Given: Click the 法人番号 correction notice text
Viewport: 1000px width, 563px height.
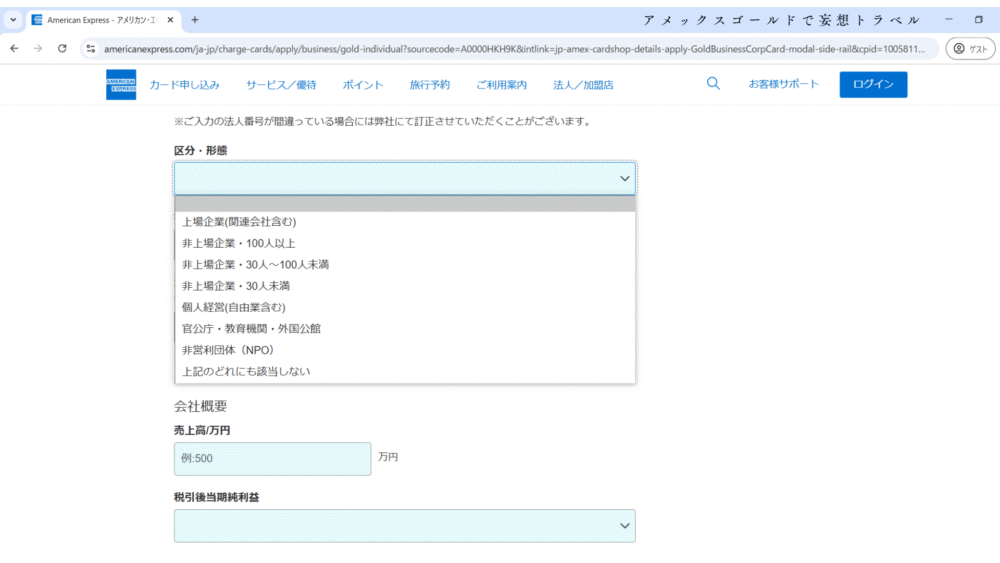Looking at the screenshot, I should [383, 121].
